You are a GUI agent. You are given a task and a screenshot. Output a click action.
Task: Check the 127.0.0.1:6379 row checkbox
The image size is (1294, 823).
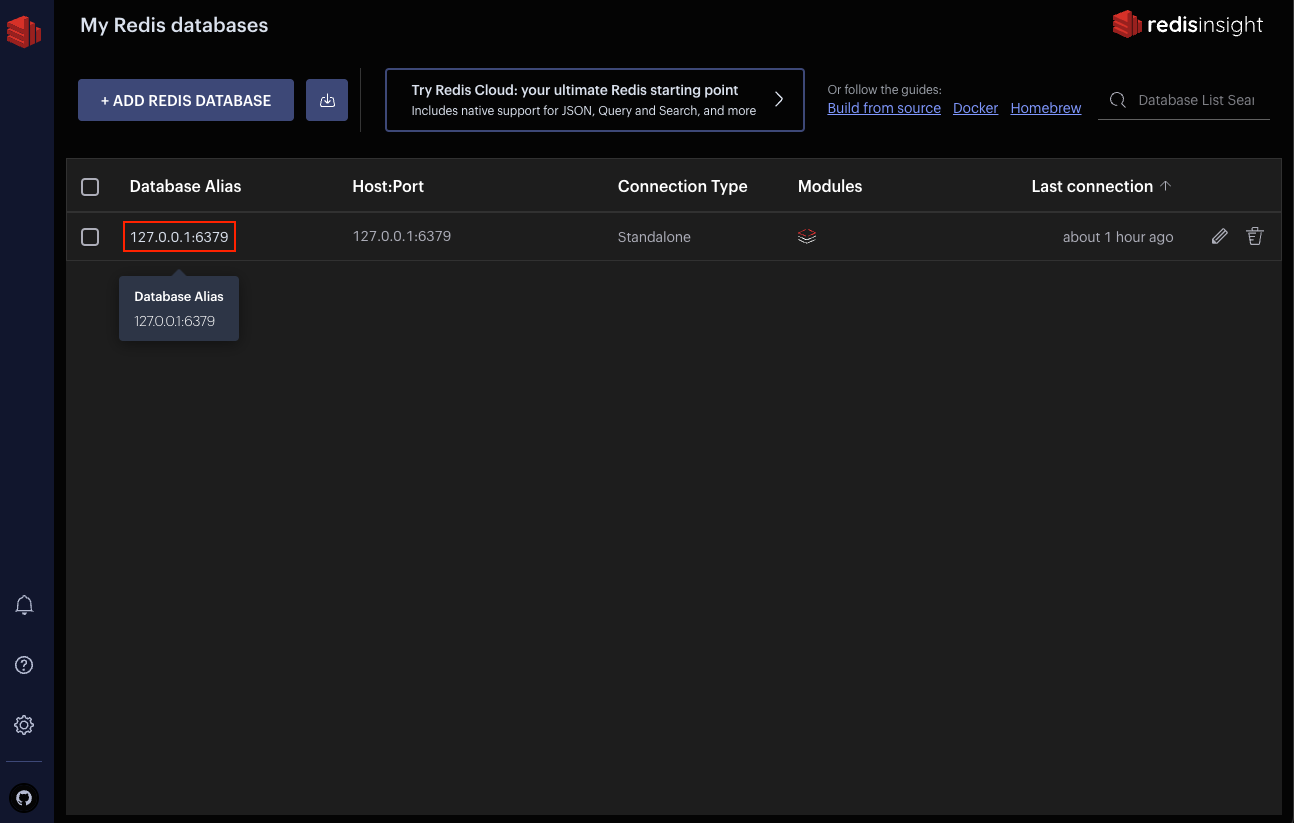click(x=90, y=237)
